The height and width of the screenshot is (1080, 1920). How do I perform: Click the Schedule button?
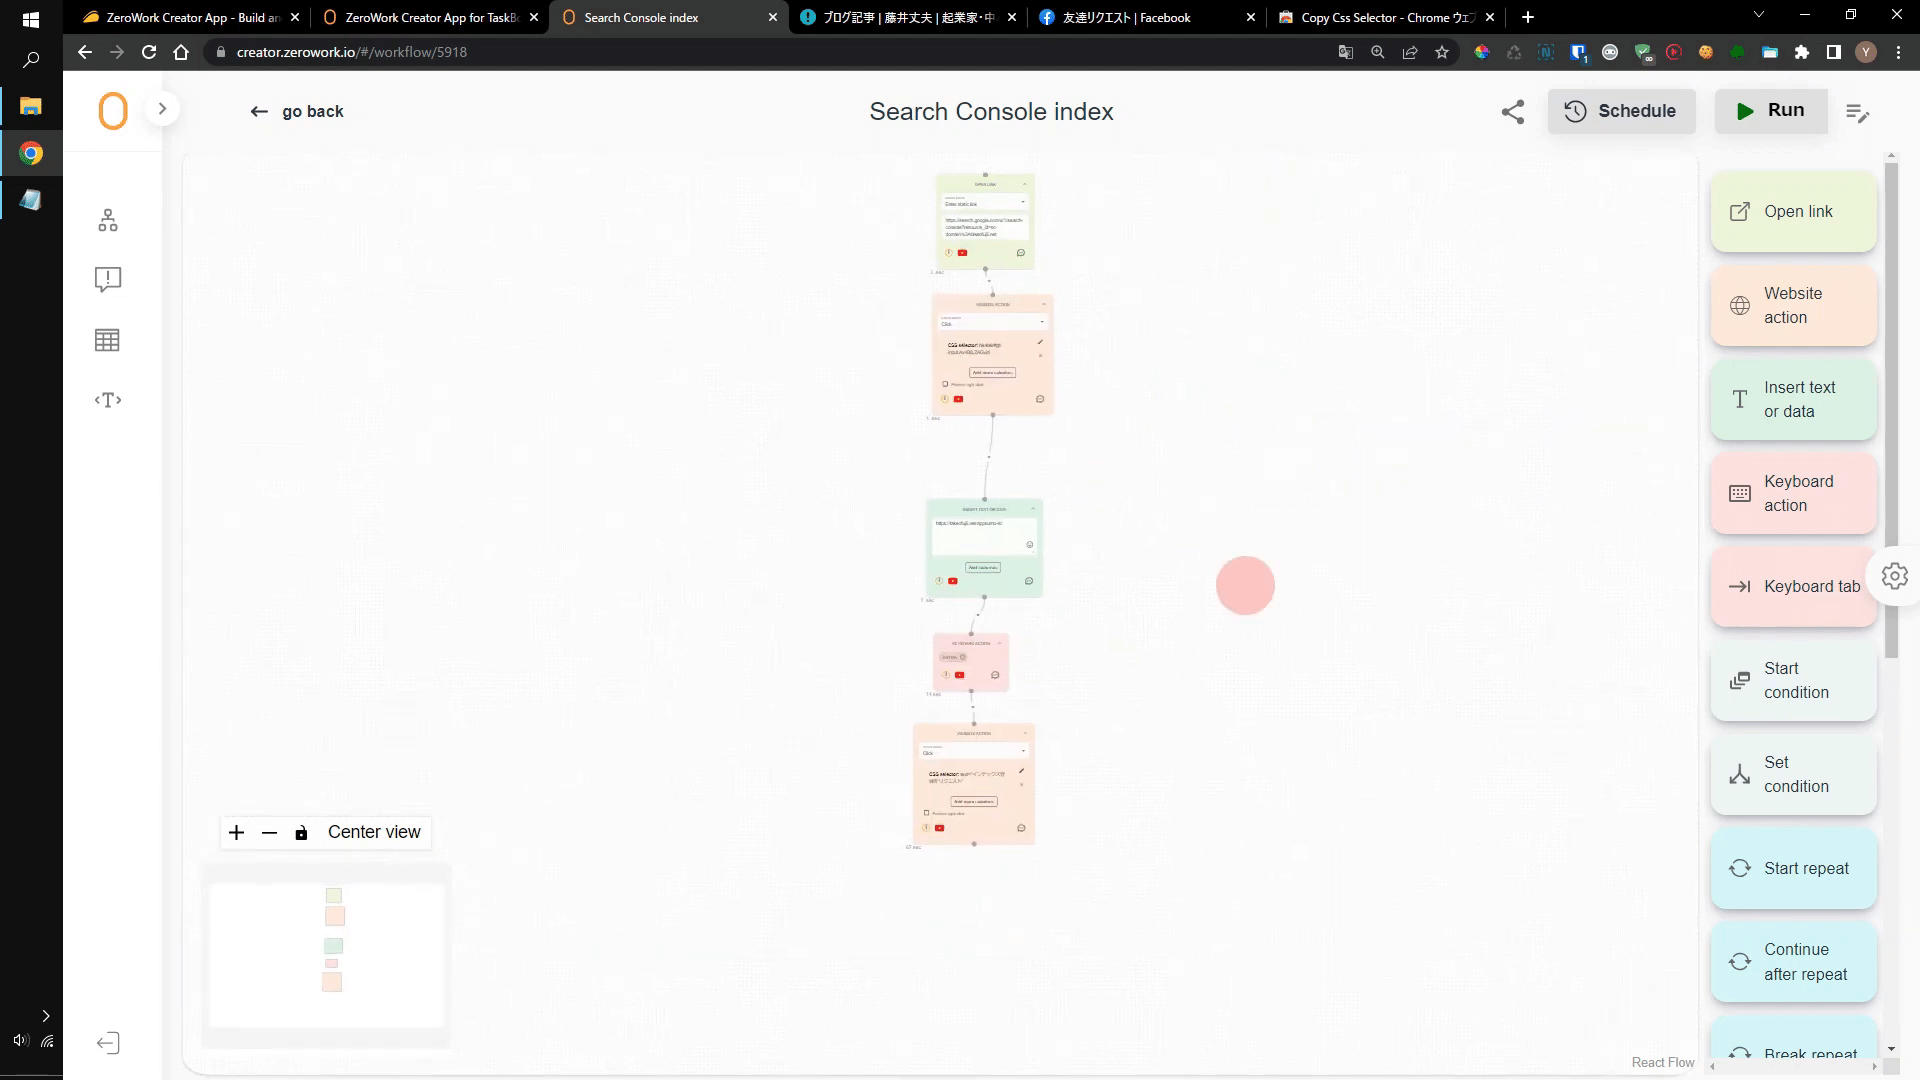(x=1621, y=111)
